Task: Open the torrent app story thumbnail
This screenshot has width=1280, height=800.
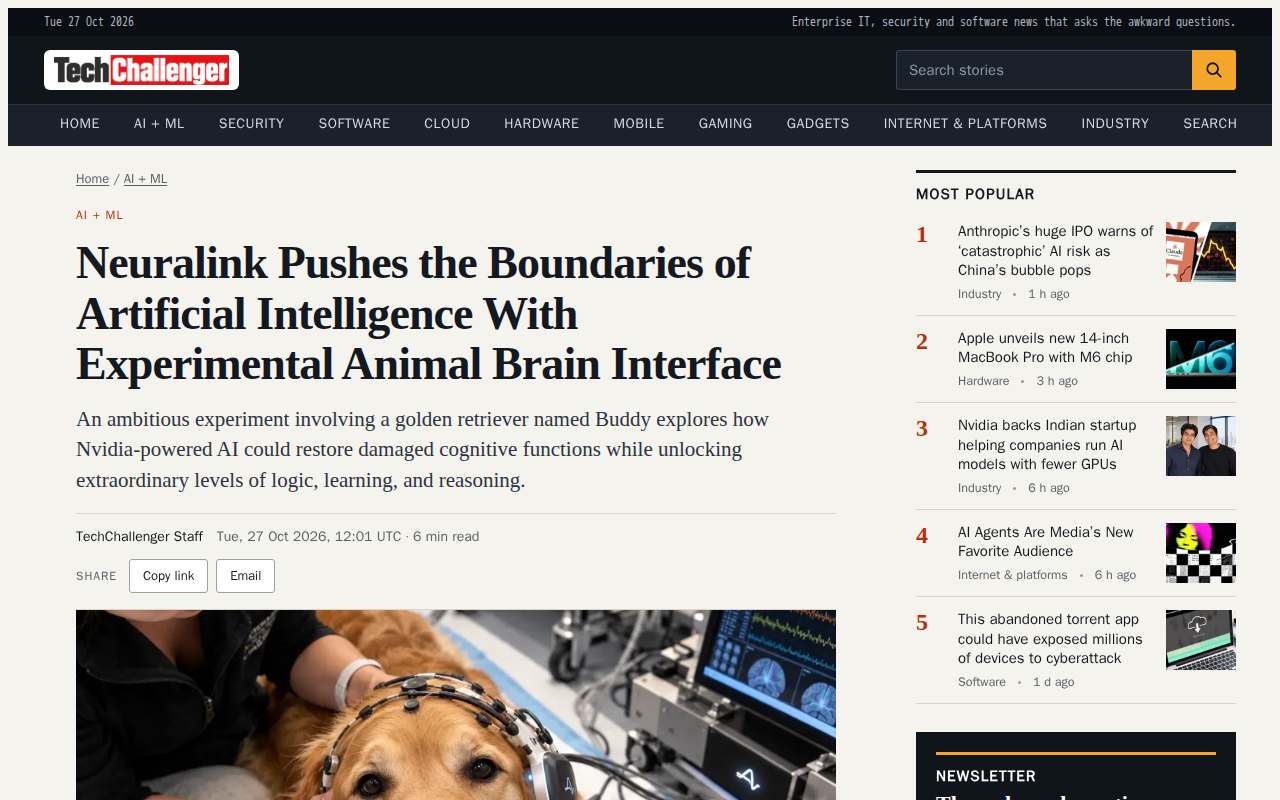Action: click(x=1201, y=640)
